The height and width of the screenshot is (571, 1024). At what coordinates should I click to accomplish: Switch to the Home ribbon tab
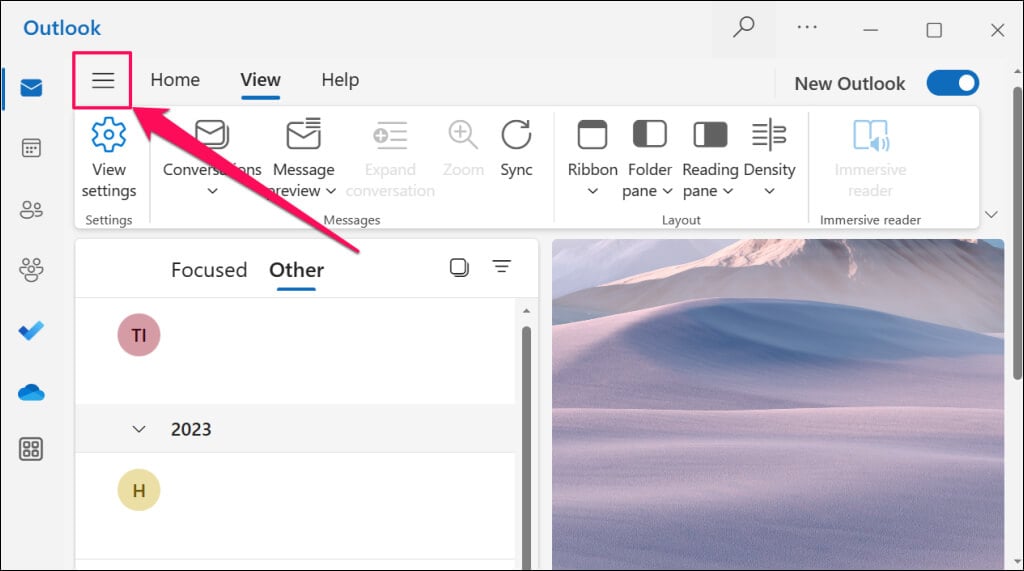click(175, 80)
